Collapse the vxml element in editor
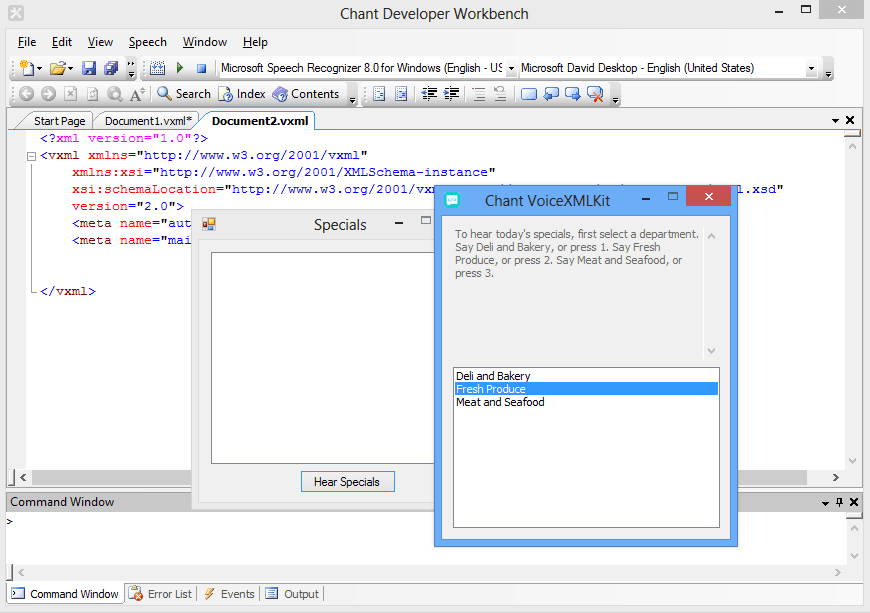Image resolution: width=870 pixels, height=613 pixels. click(32, 156)
